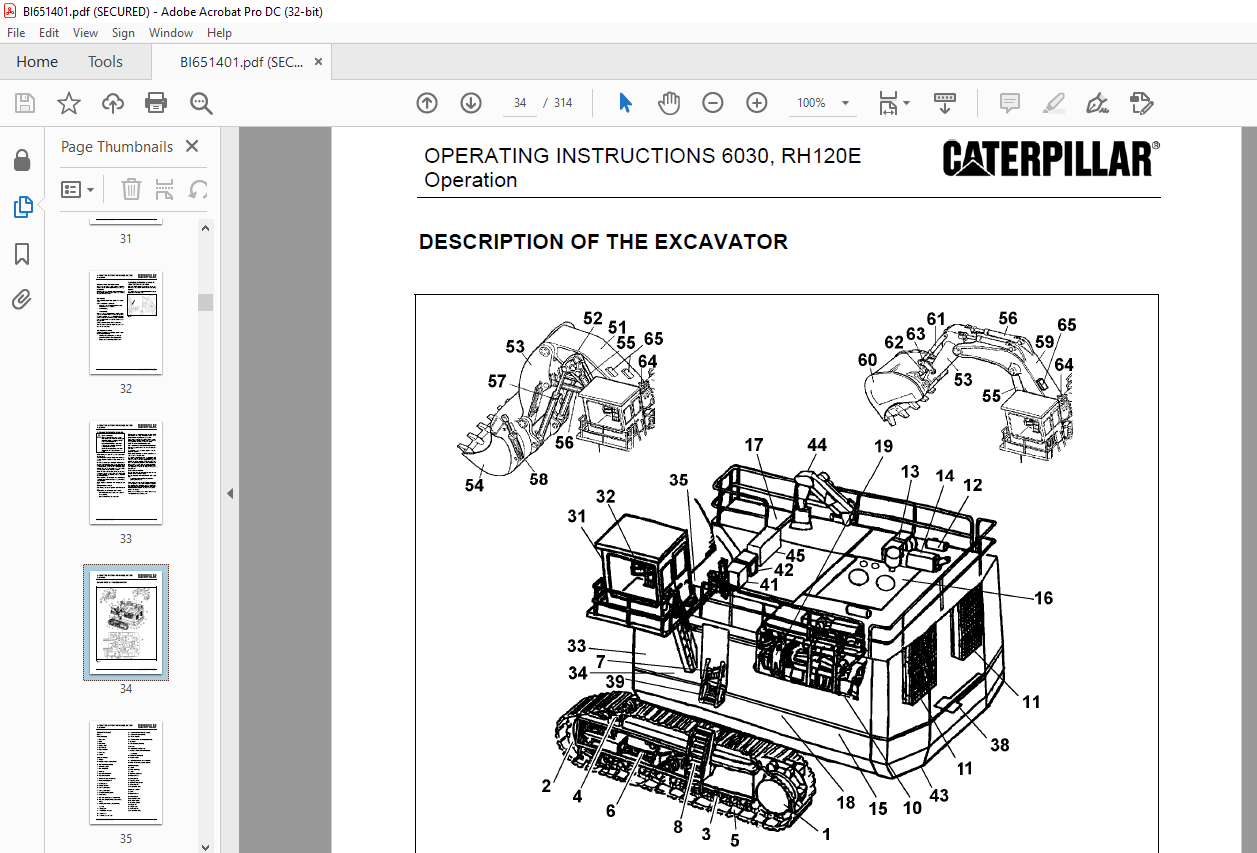Open the security lock panel icon
Screen dimensions: 1257x853
(22, 160)
